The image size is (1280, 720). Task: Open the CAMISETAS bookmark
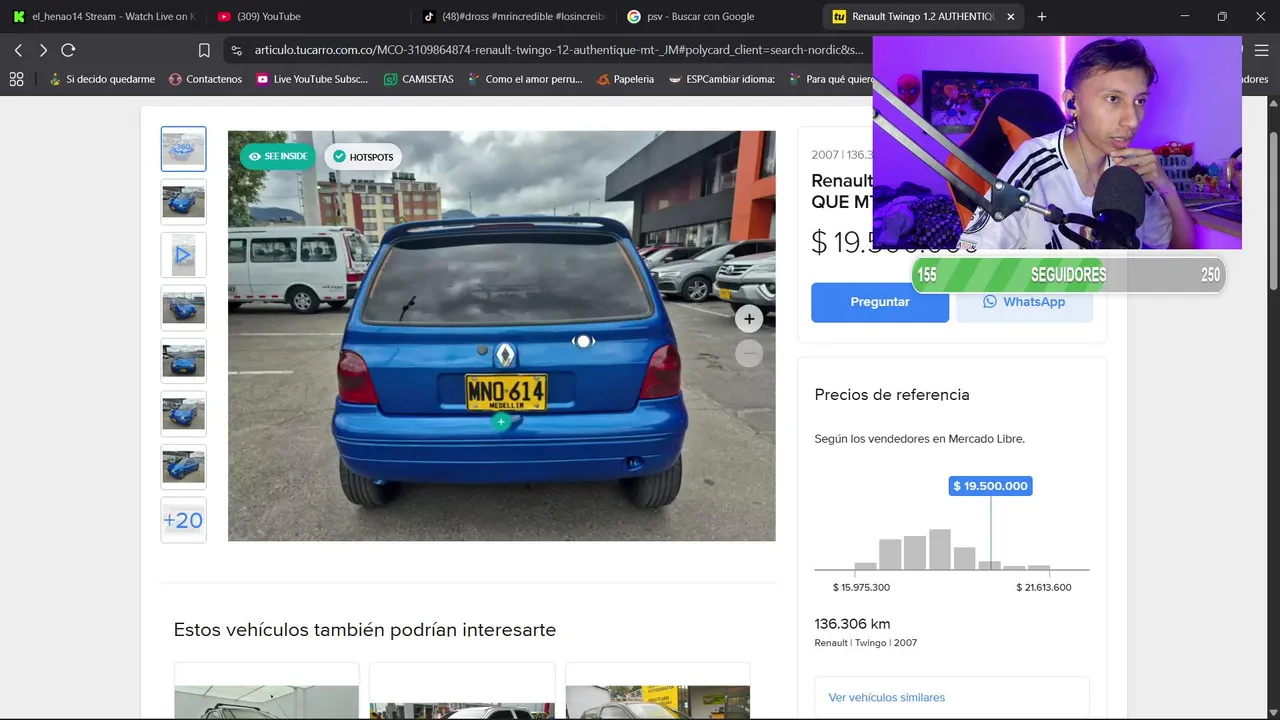coord(419,79)
